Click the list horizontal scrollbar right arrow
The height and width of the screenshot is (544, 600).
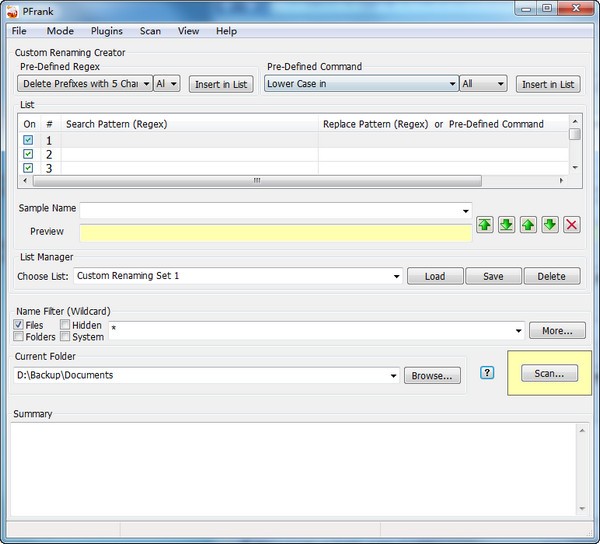pos(561,181)
